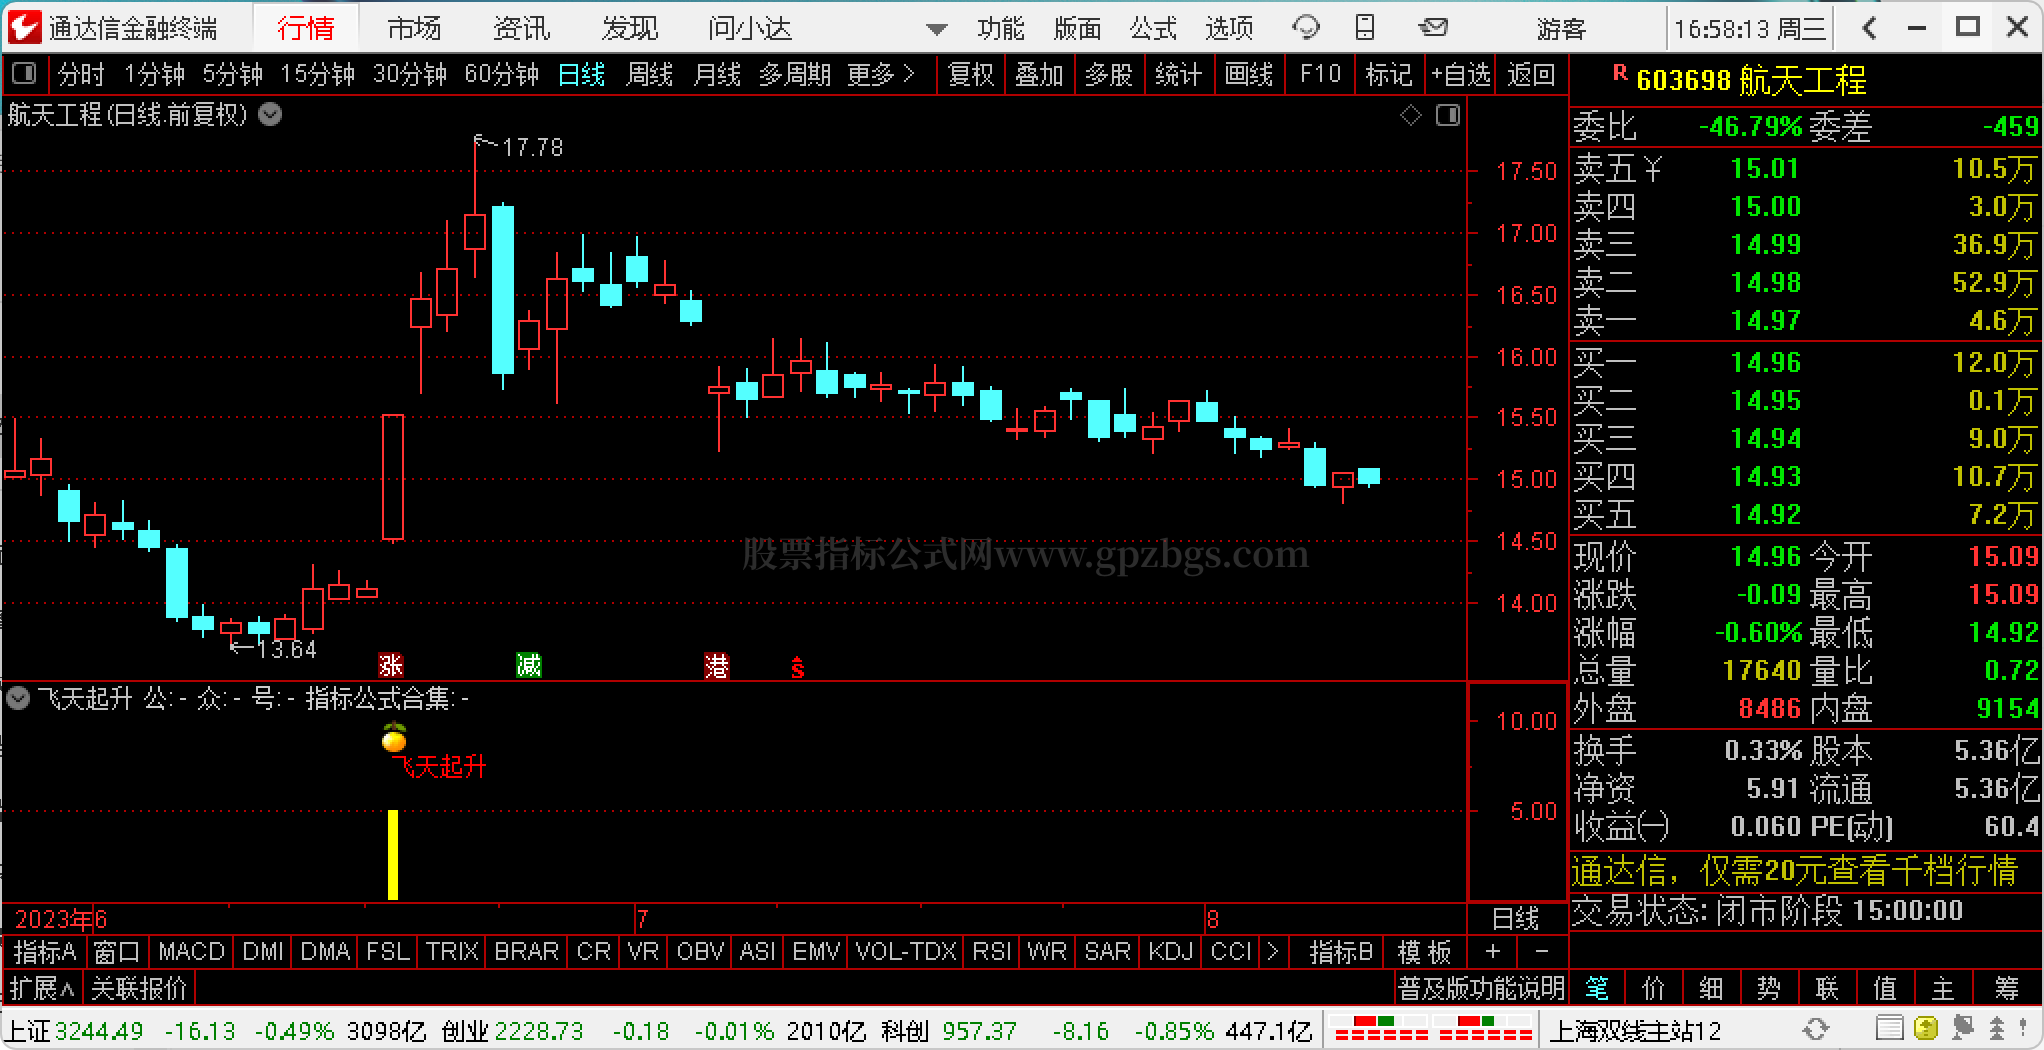
Task: Select the KDJ indicator tab
Action: coord(1171,951)
